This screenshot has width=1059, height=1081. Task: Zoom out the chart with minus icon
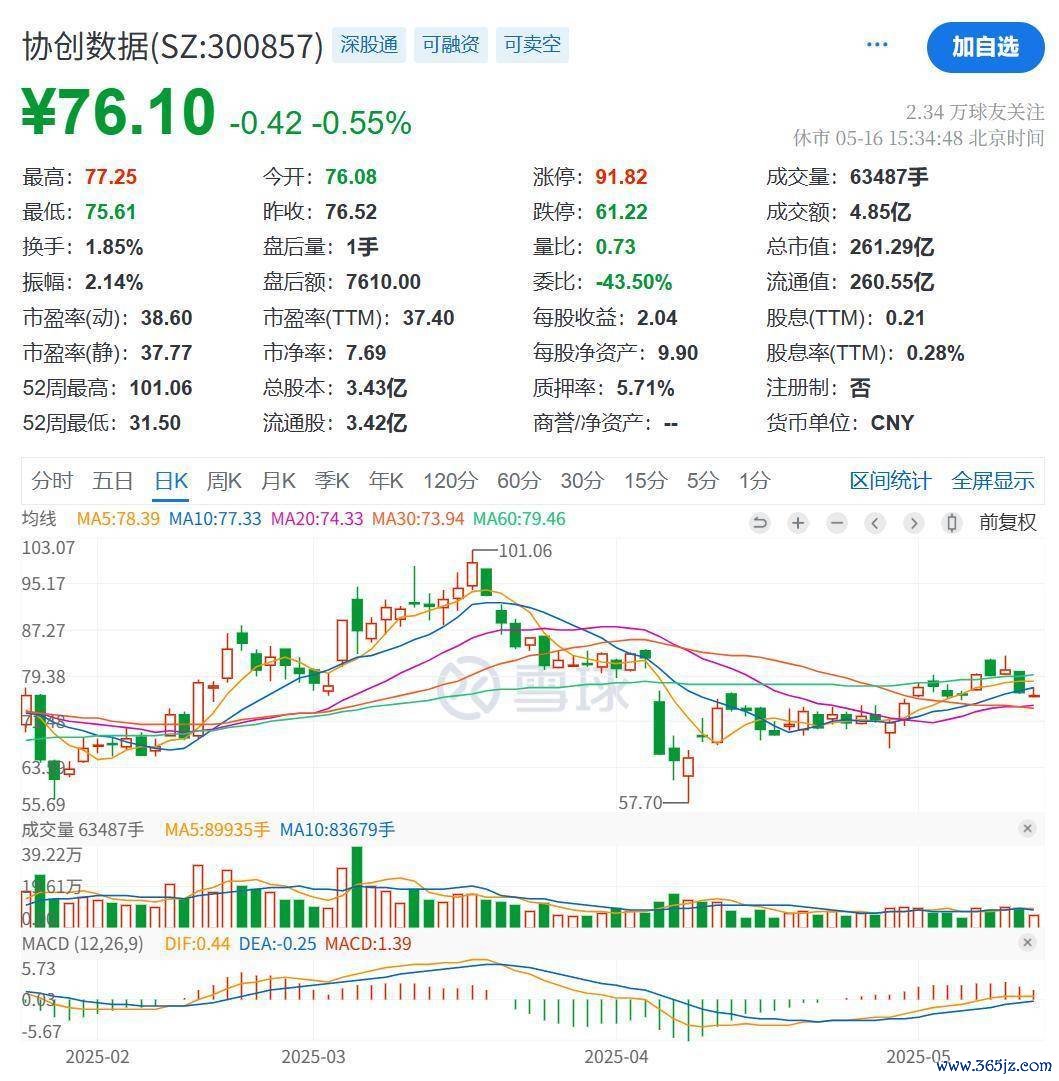coord(837,523)
